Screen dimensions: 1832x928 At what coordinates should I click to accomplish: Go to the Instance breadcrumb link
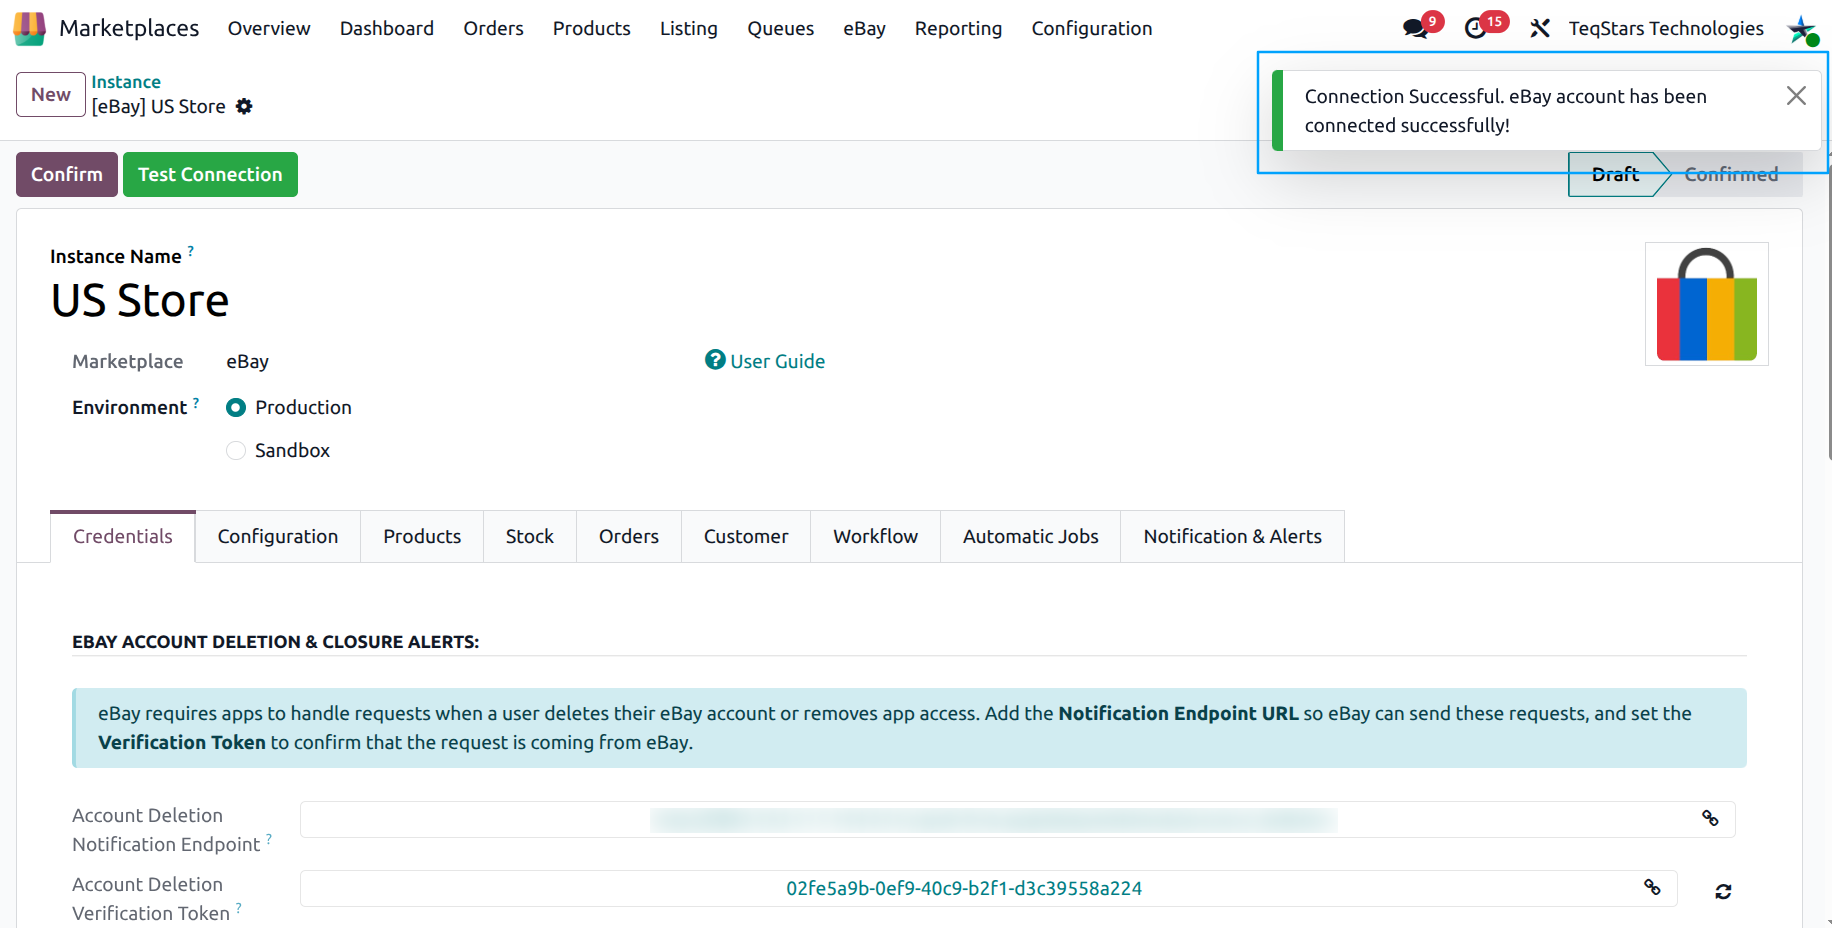pos(126,82)
